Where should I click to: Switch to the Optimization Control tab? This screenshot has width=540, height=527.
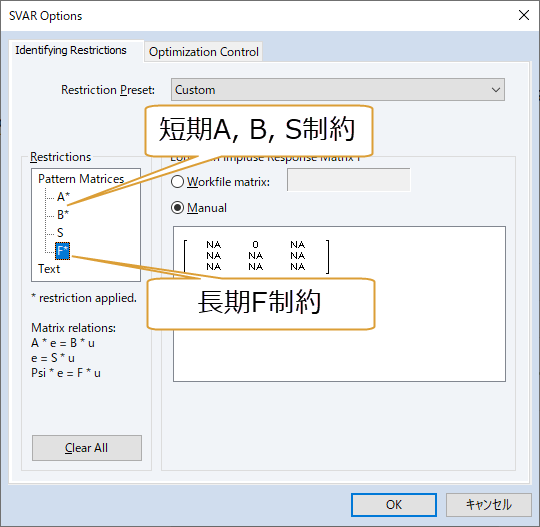(x=204, y=52)
